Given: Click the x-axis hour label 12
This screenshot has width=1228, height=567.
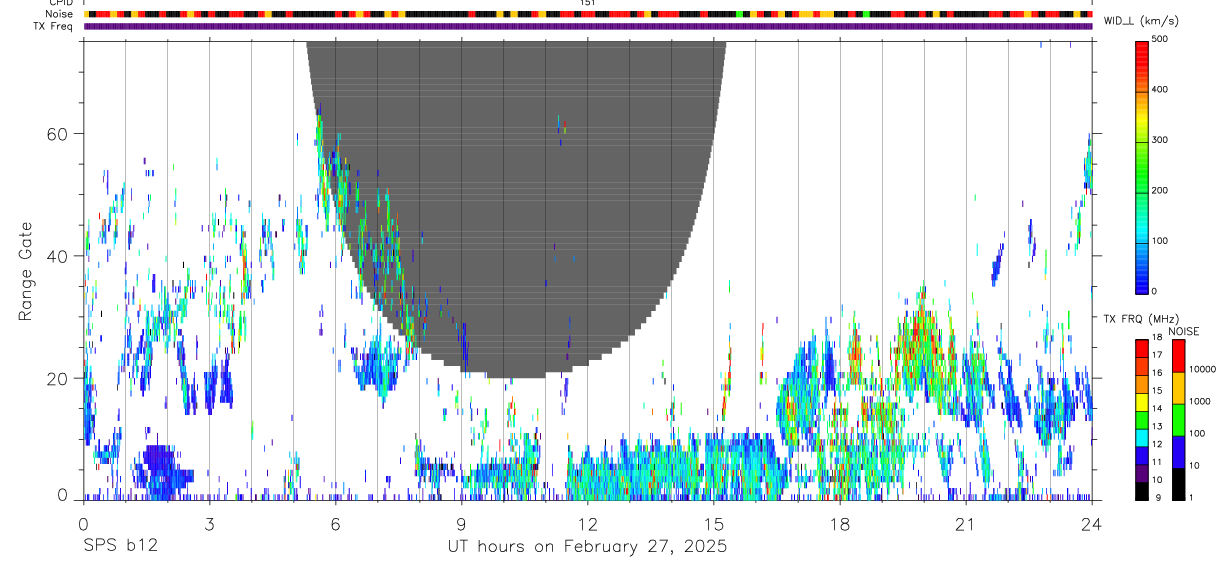Looking at the screenshot, I should (588, 524).
